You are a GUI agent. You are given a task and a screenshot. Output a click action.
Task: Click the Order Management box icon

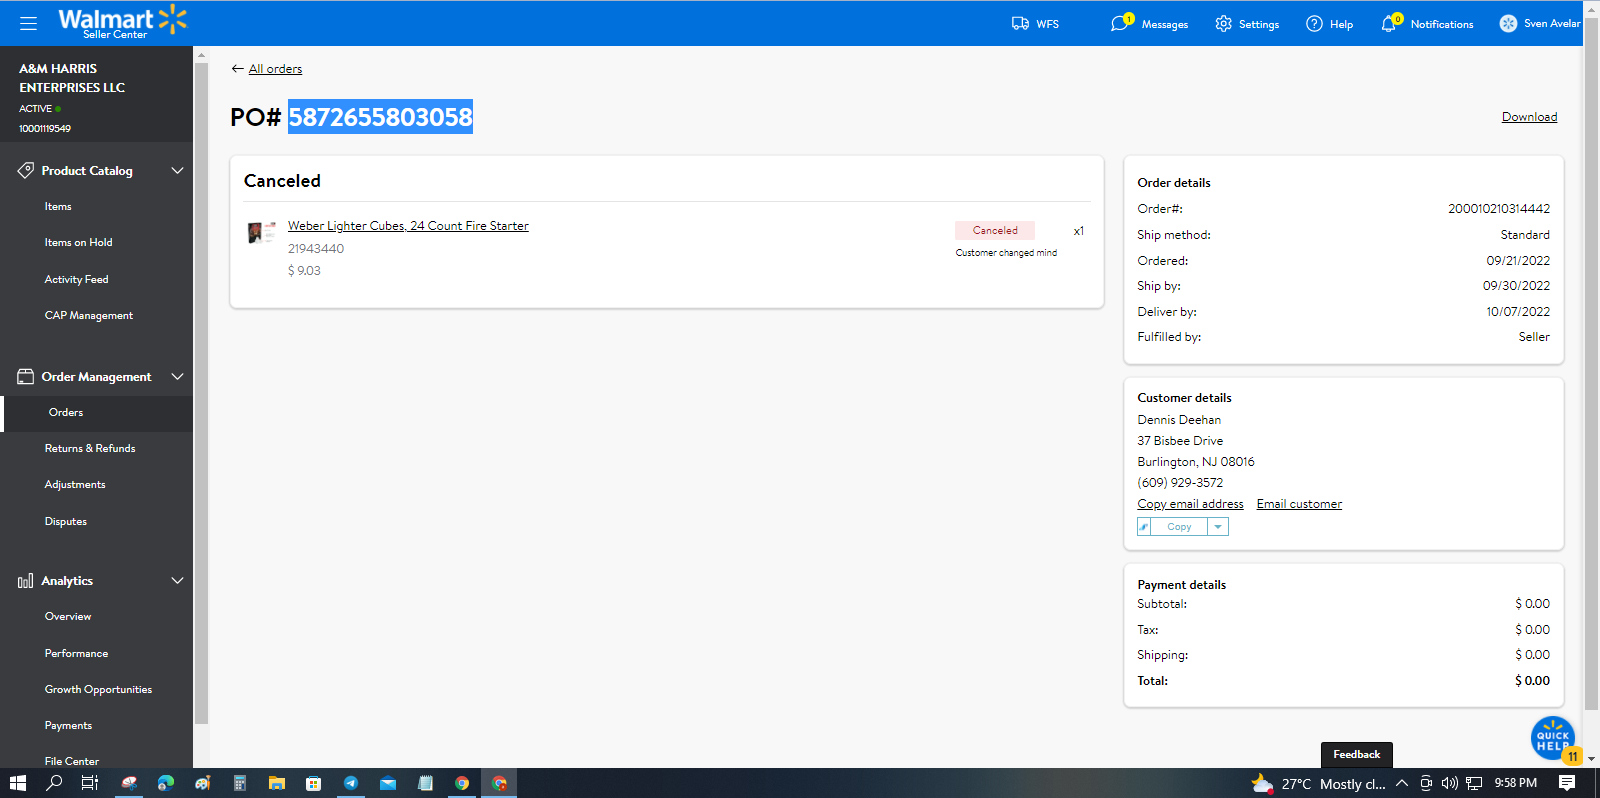(x=26, y=377)
